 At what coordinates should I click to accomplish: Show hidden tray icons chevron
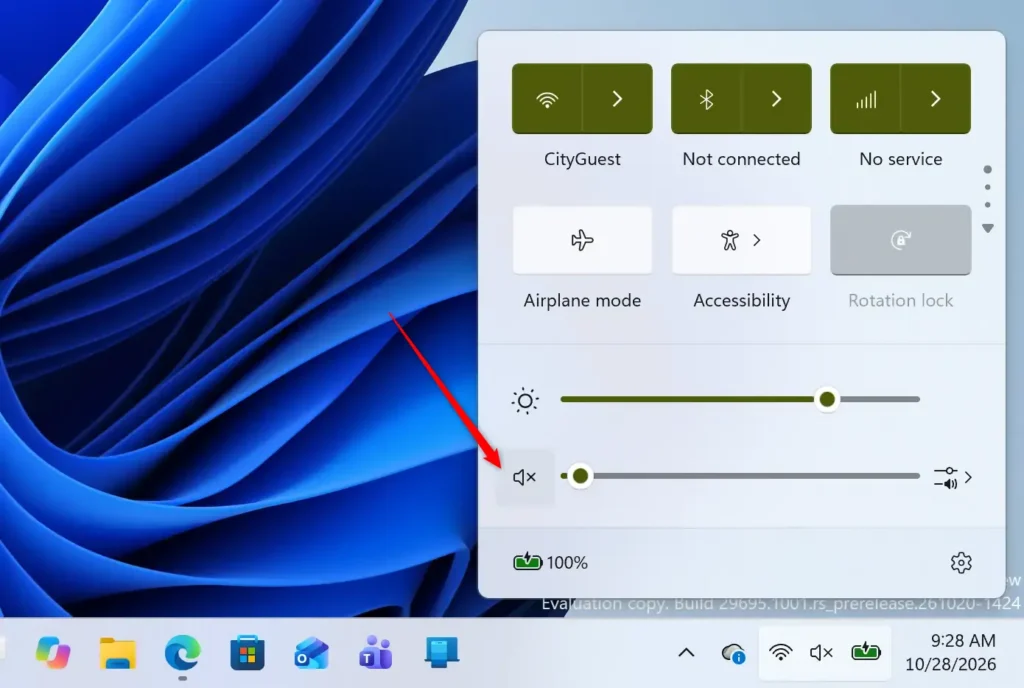click(x=686, y=652)
